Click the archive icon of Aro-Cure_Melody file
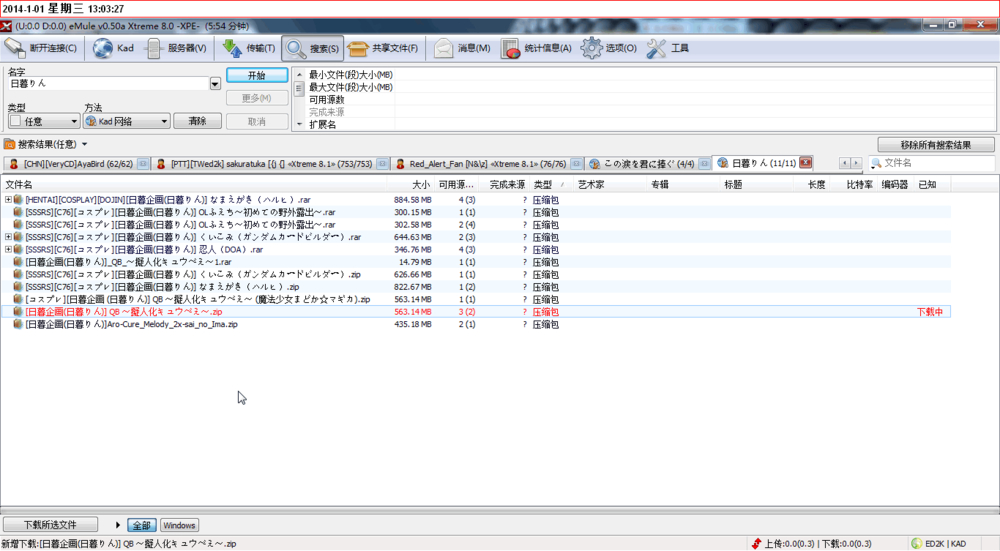 point(18,324)
